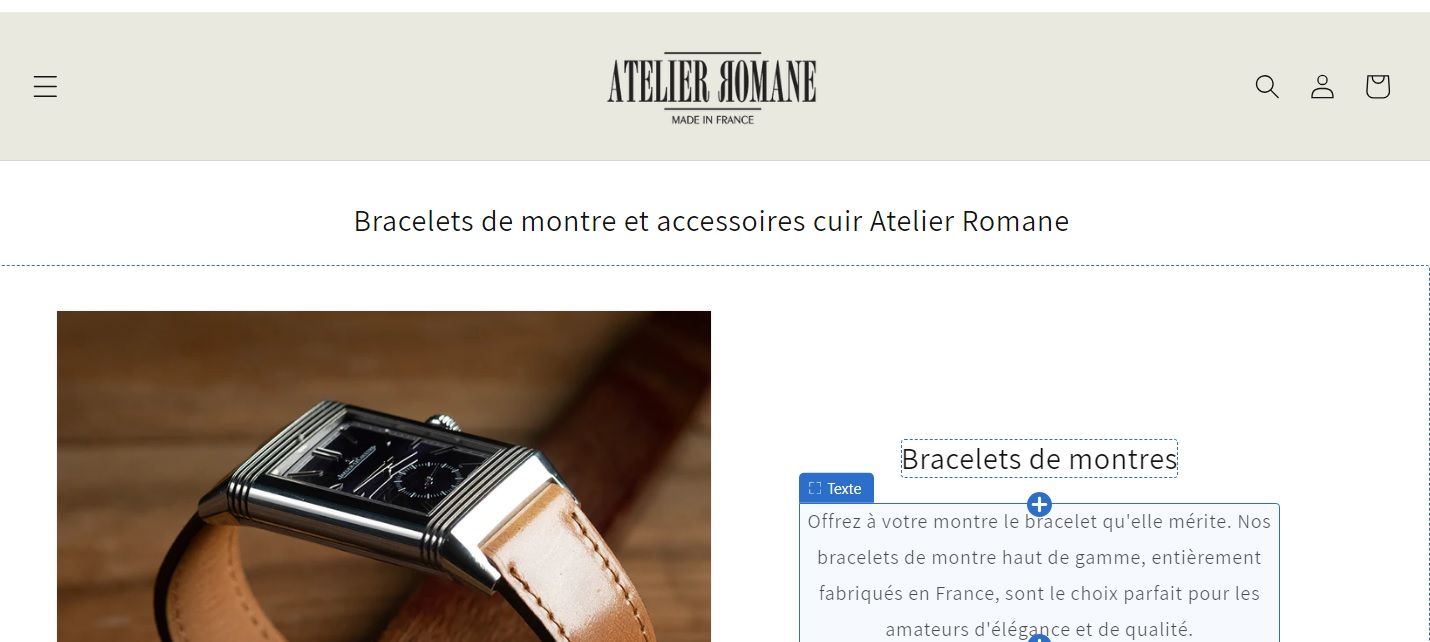Add a block above the Texte block
The width and height of the screenshot is (1430, 642).
[x=1039, y=504]
